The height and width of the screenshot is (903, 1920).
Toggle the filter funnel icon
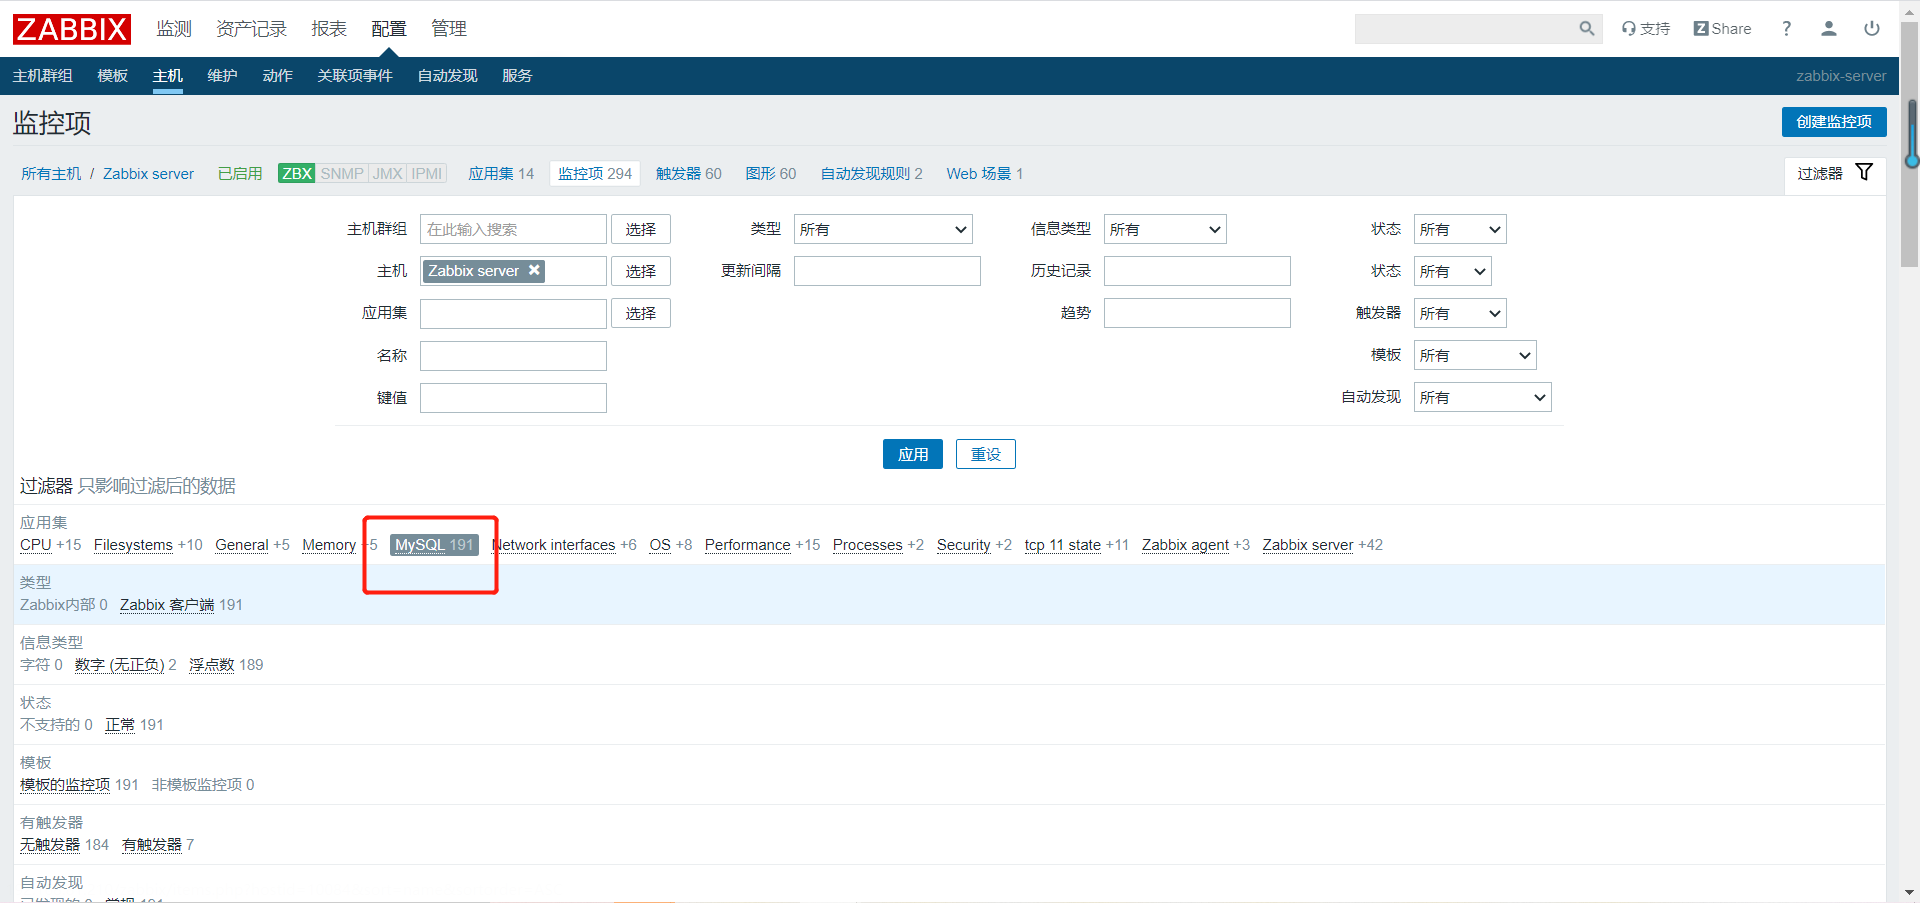coord(1864,172)
